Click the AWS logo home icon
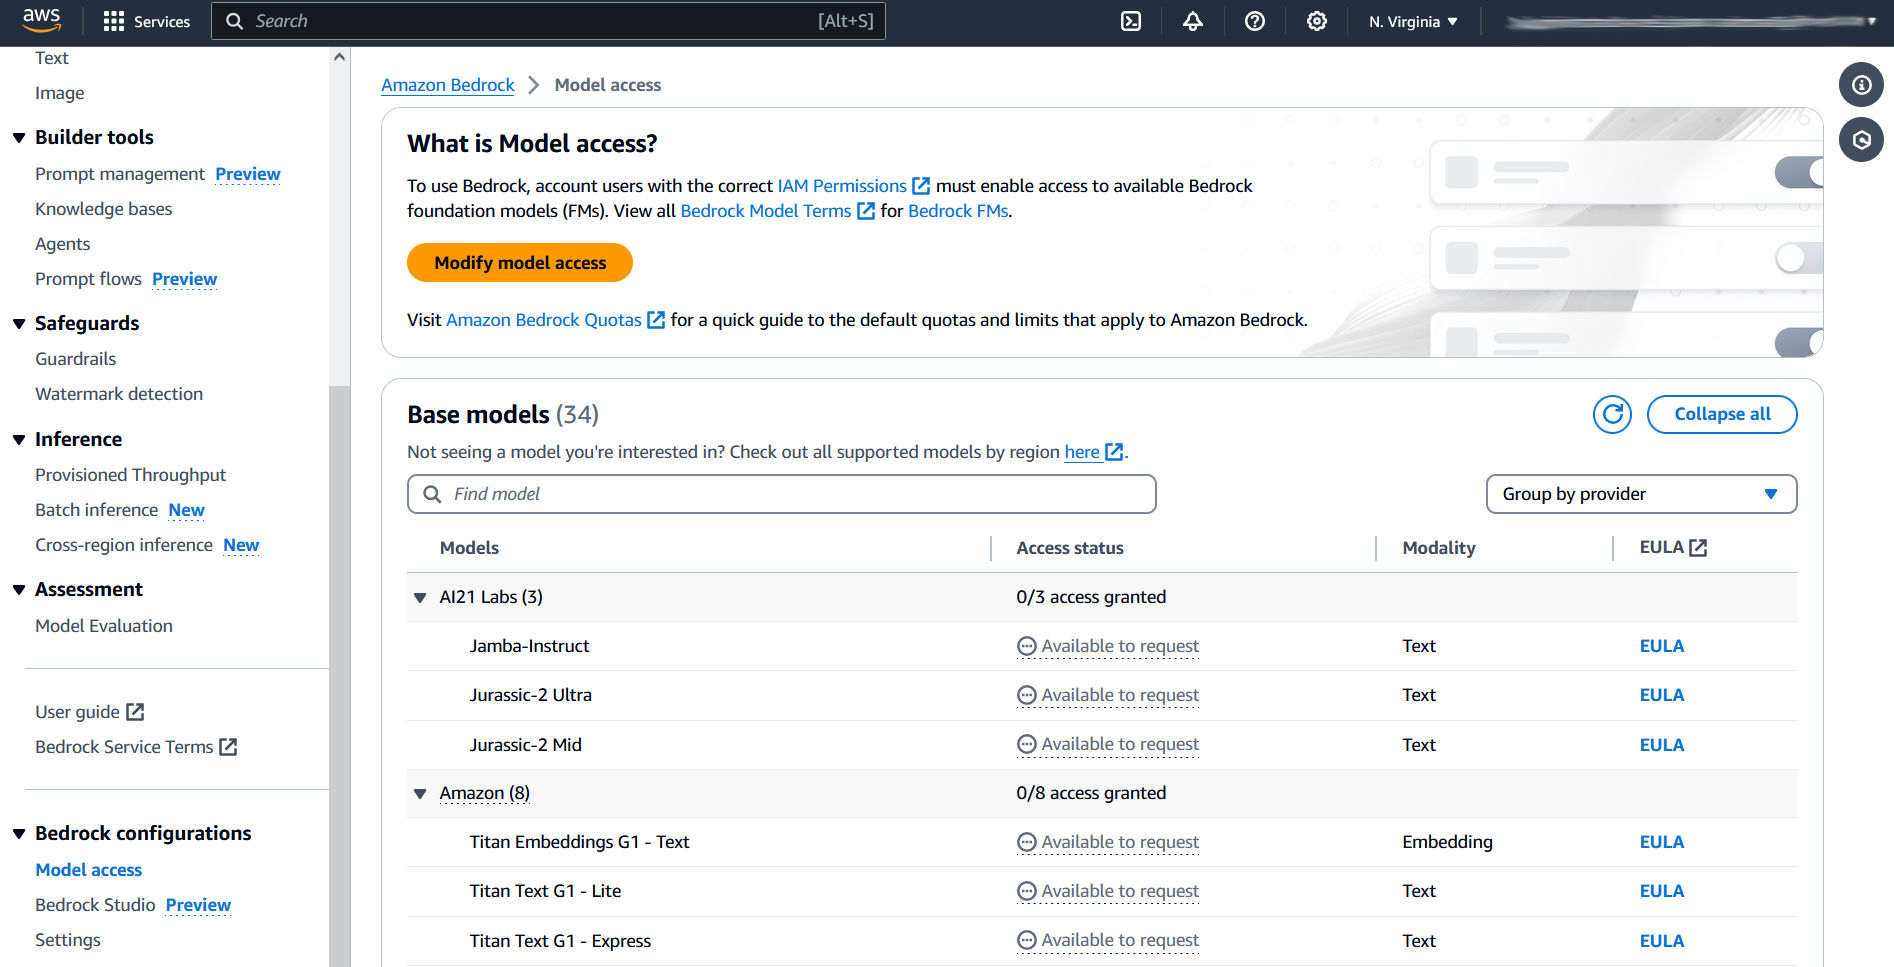This screenshot has height=967, width=1894. pyautogui.click(x=42, y=20)
